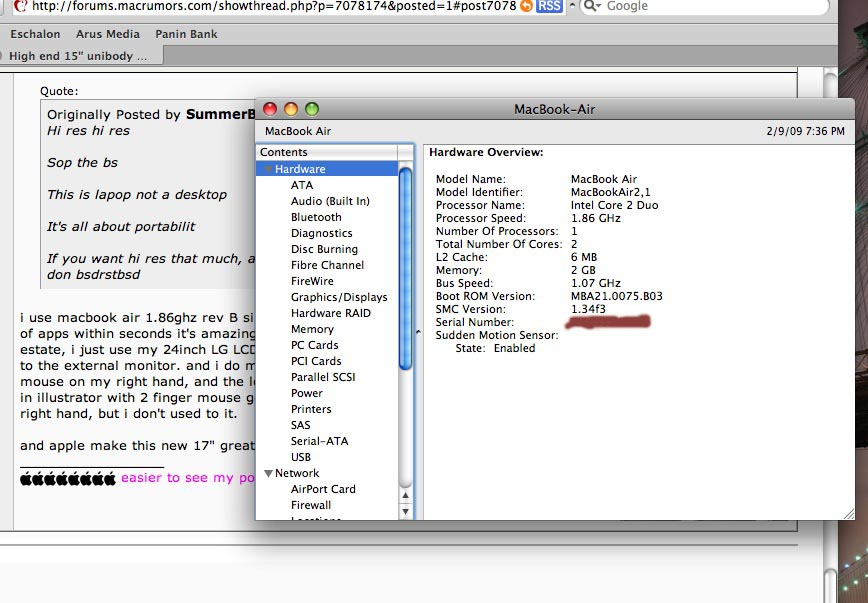The image size is (868, 603).
Task: Zoom the MacBook-Air window (green button)
Action: 312,109
